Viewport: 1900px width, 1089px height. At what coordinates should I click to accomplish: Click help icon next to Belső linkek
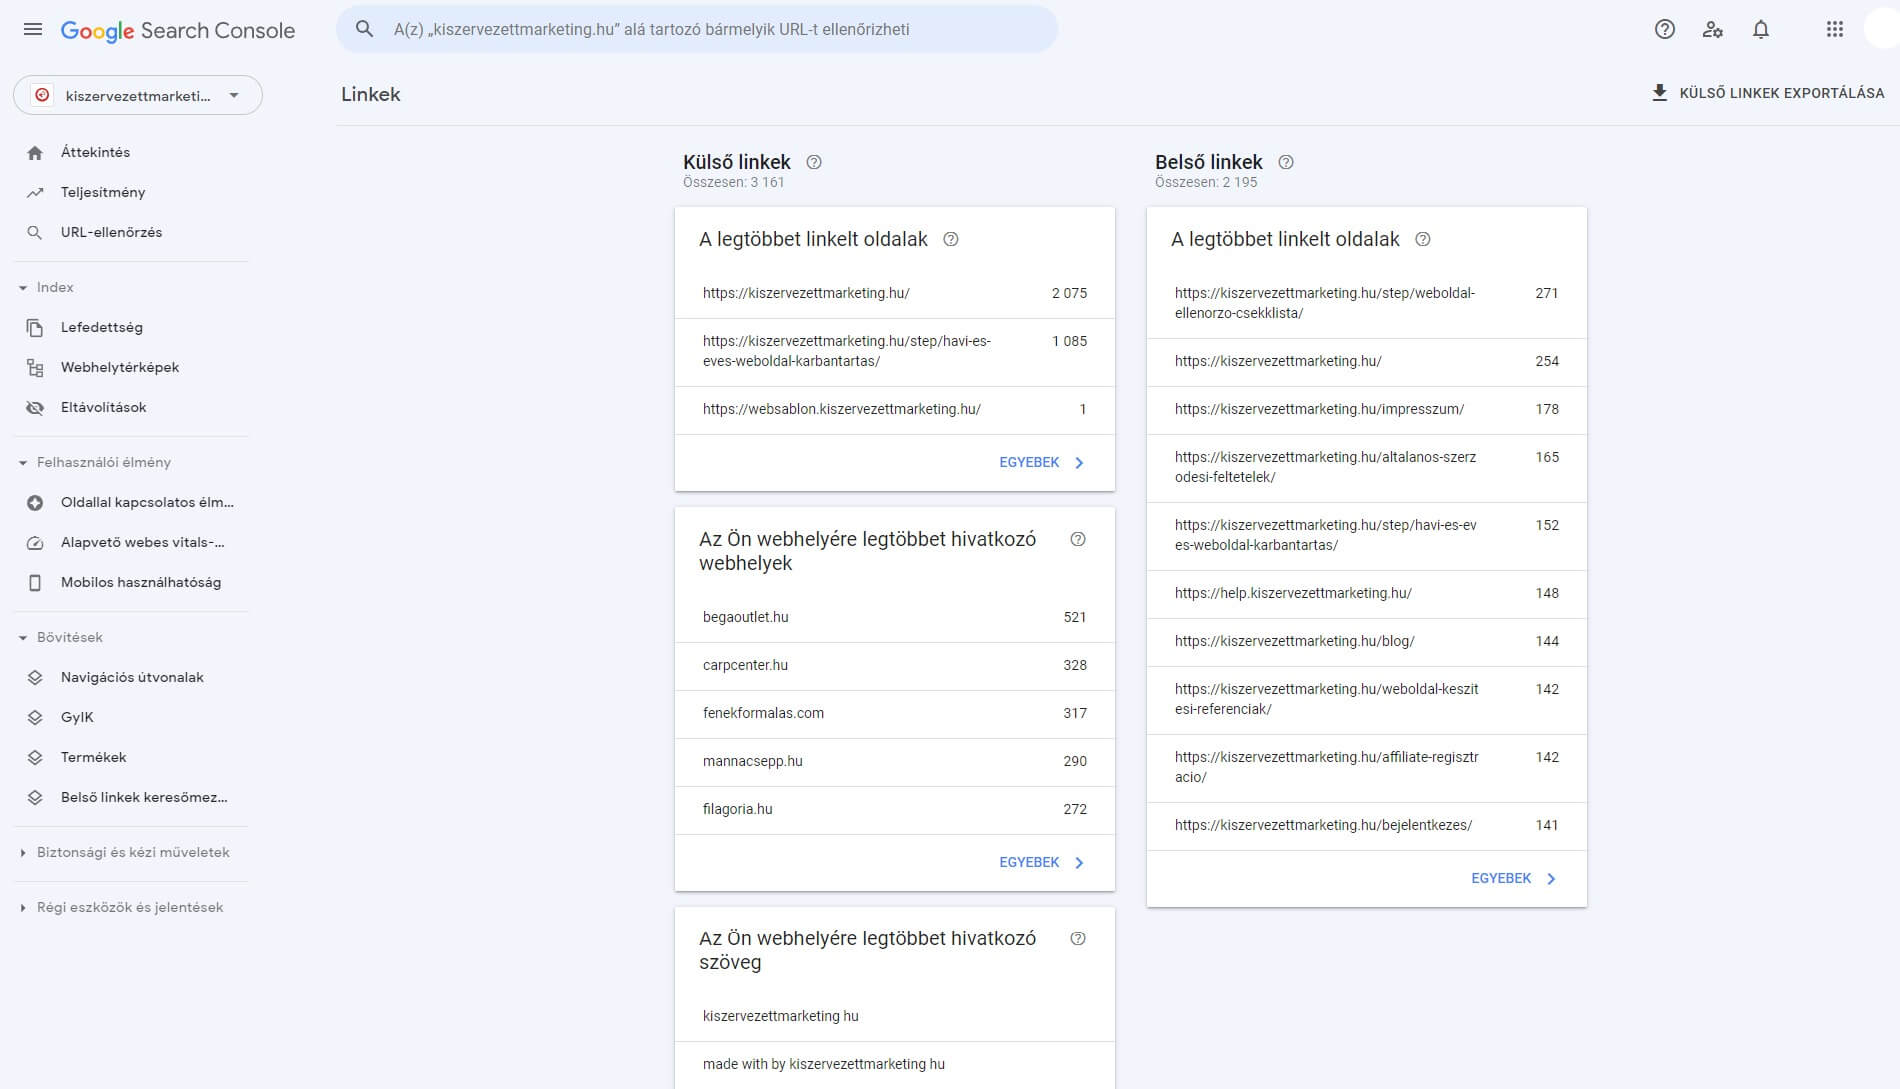click(1286, 162)
